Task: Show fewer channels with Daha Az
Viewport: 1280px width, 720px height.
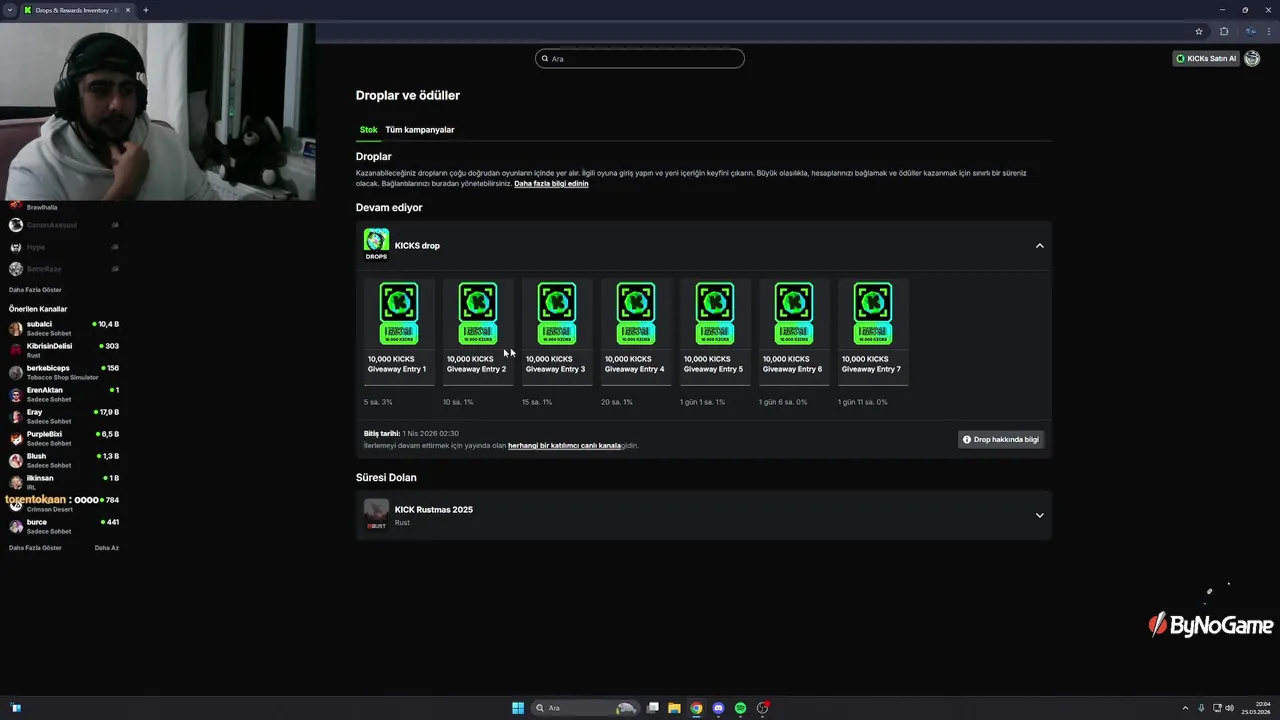Action: 107,548
